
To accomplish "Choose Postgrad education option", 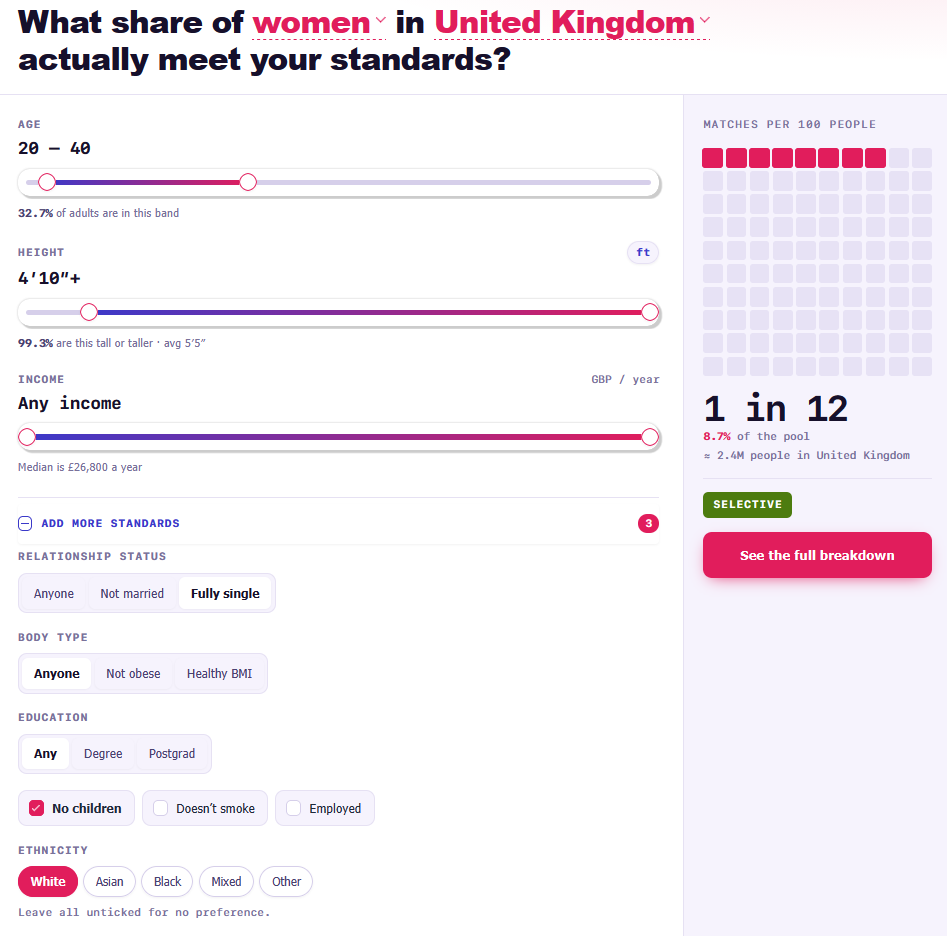I will click(172, 754).
